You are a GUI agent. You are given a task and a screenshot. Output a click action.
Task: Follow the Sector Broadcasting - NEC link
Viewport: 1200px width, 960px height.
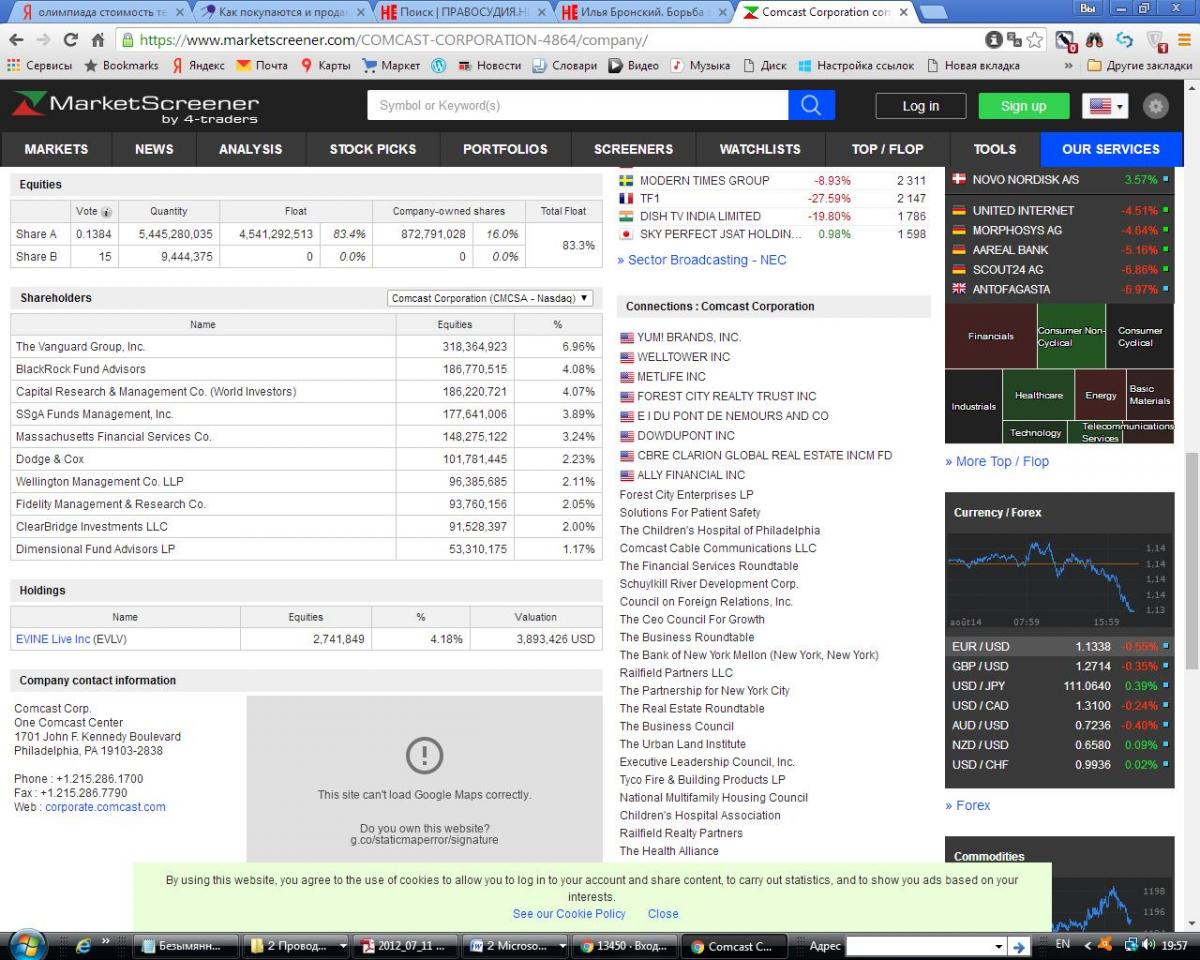(702, 260)
